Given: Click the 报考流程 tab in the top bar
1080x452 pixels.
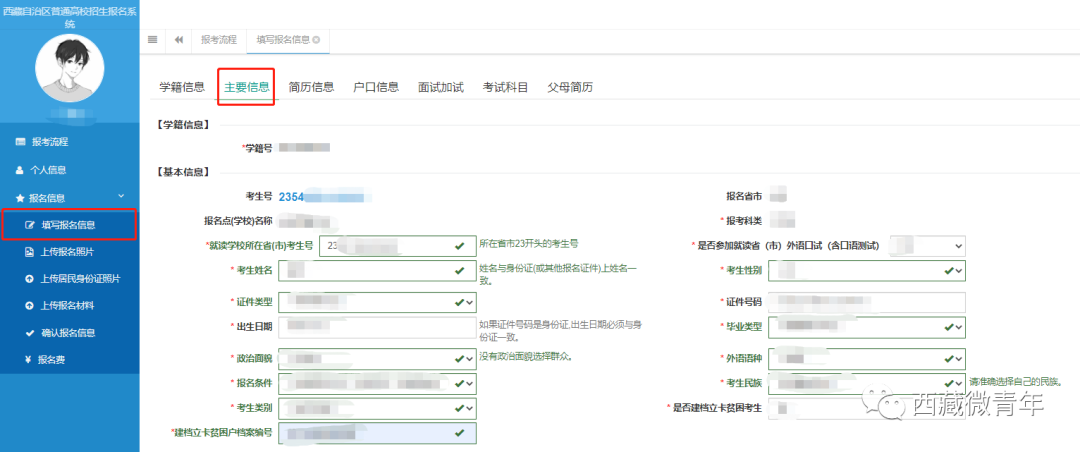Looking at the screenshot, I should [x=218, y=40].
